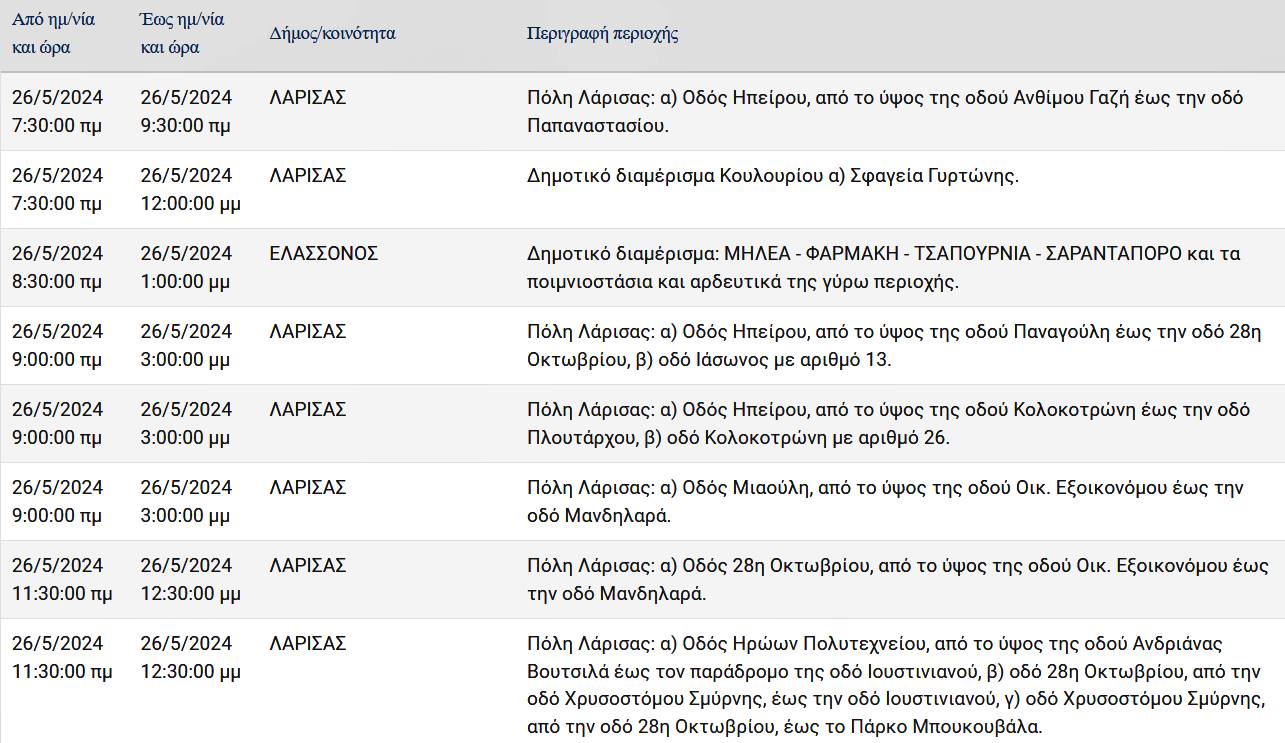Click the 12:30:00 μμ end in the Ηρώων Πολυτεχνείου row
1285x743 pixels.
pos(191,657)
